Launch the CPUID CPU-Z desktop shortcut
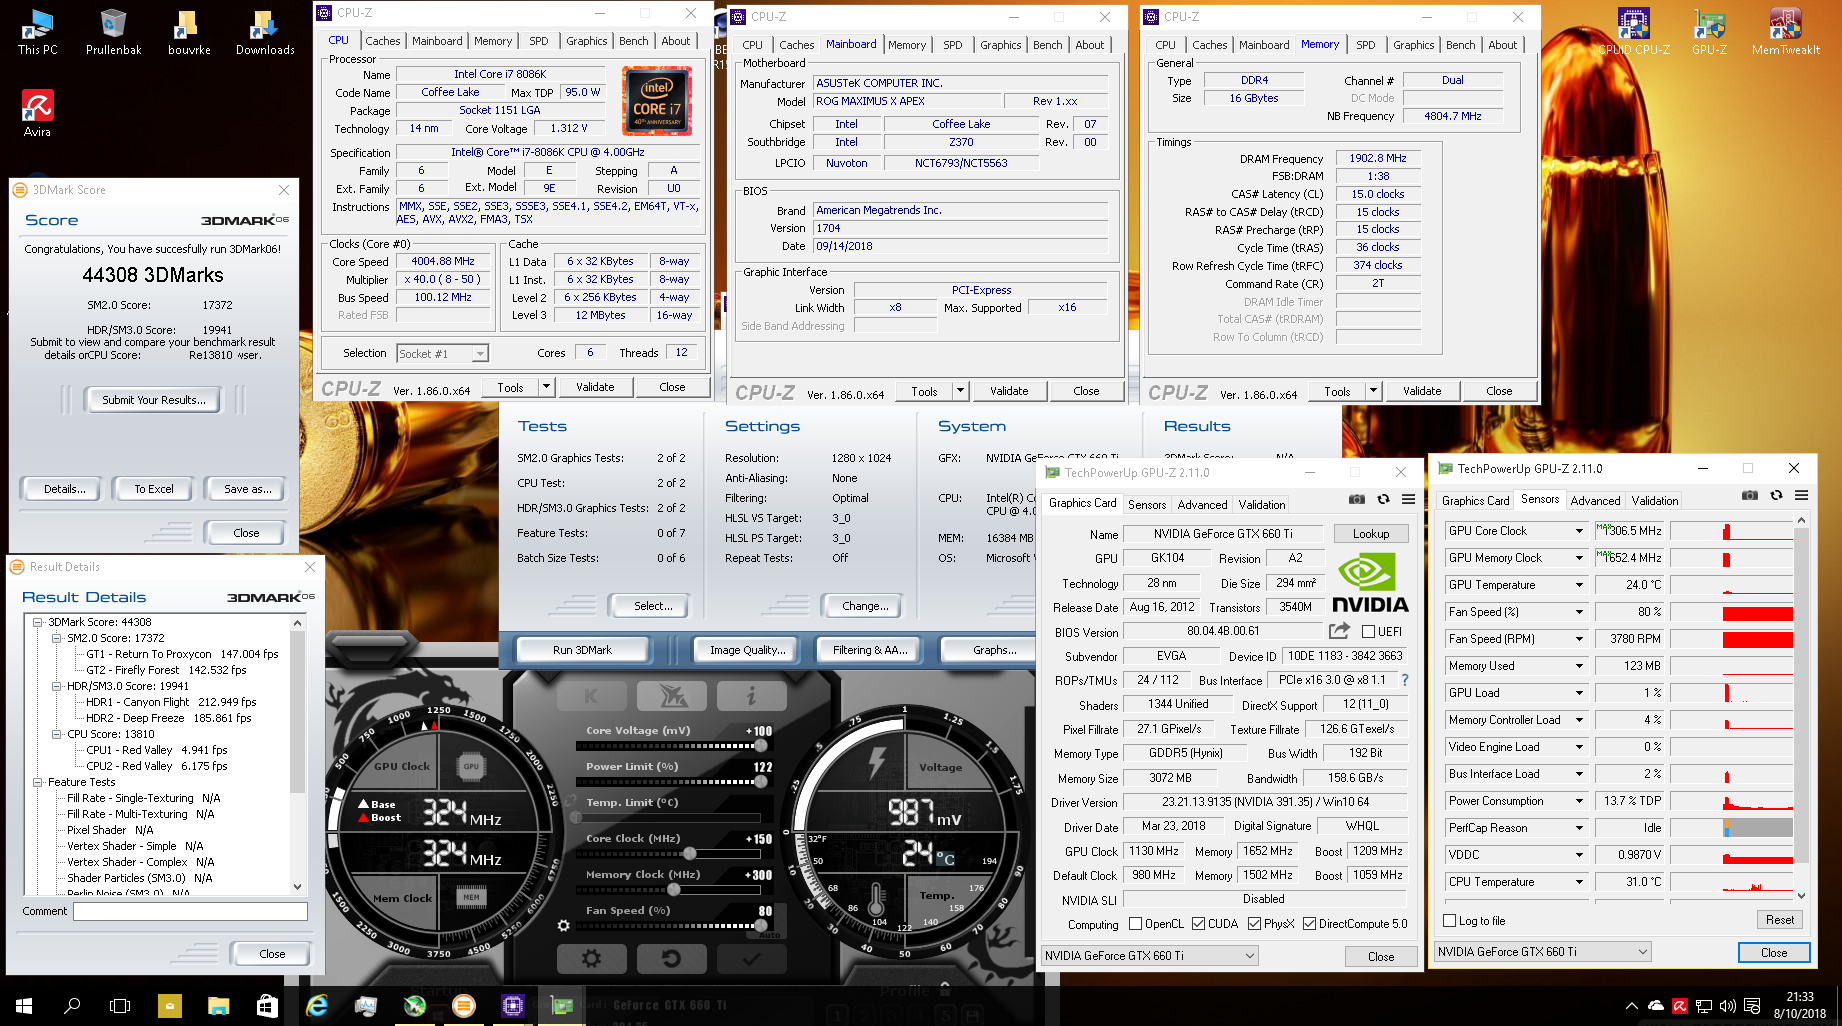 click(x=1633, y=32)
